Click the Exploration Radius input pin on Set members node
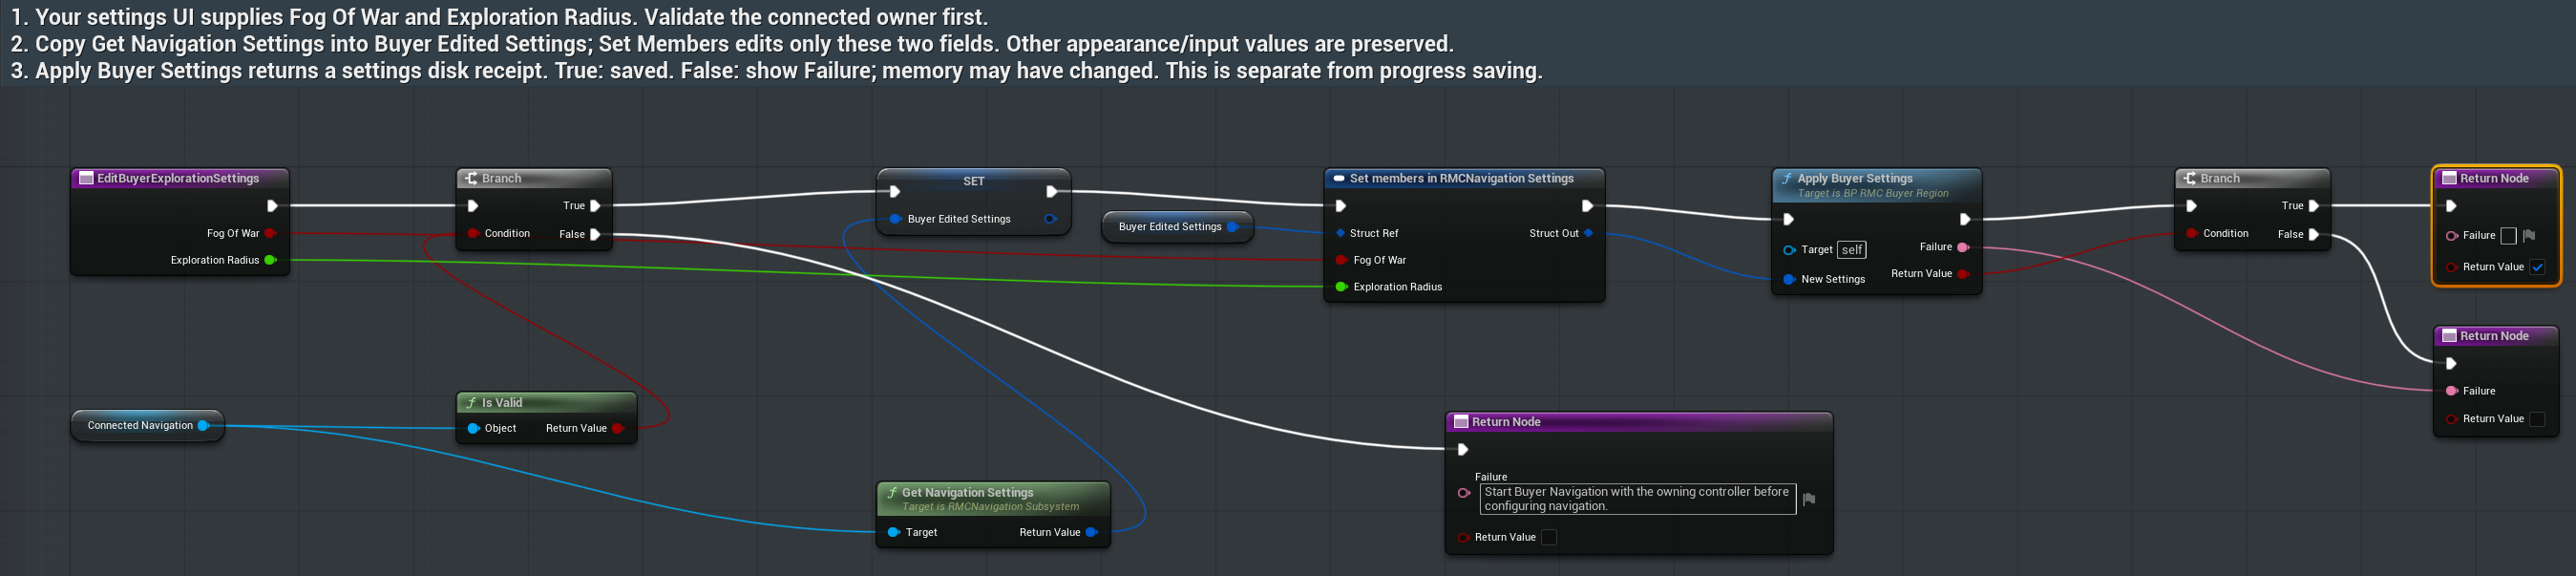The height and width of the screenshot is (576, 2576). tap(1341, 287)
